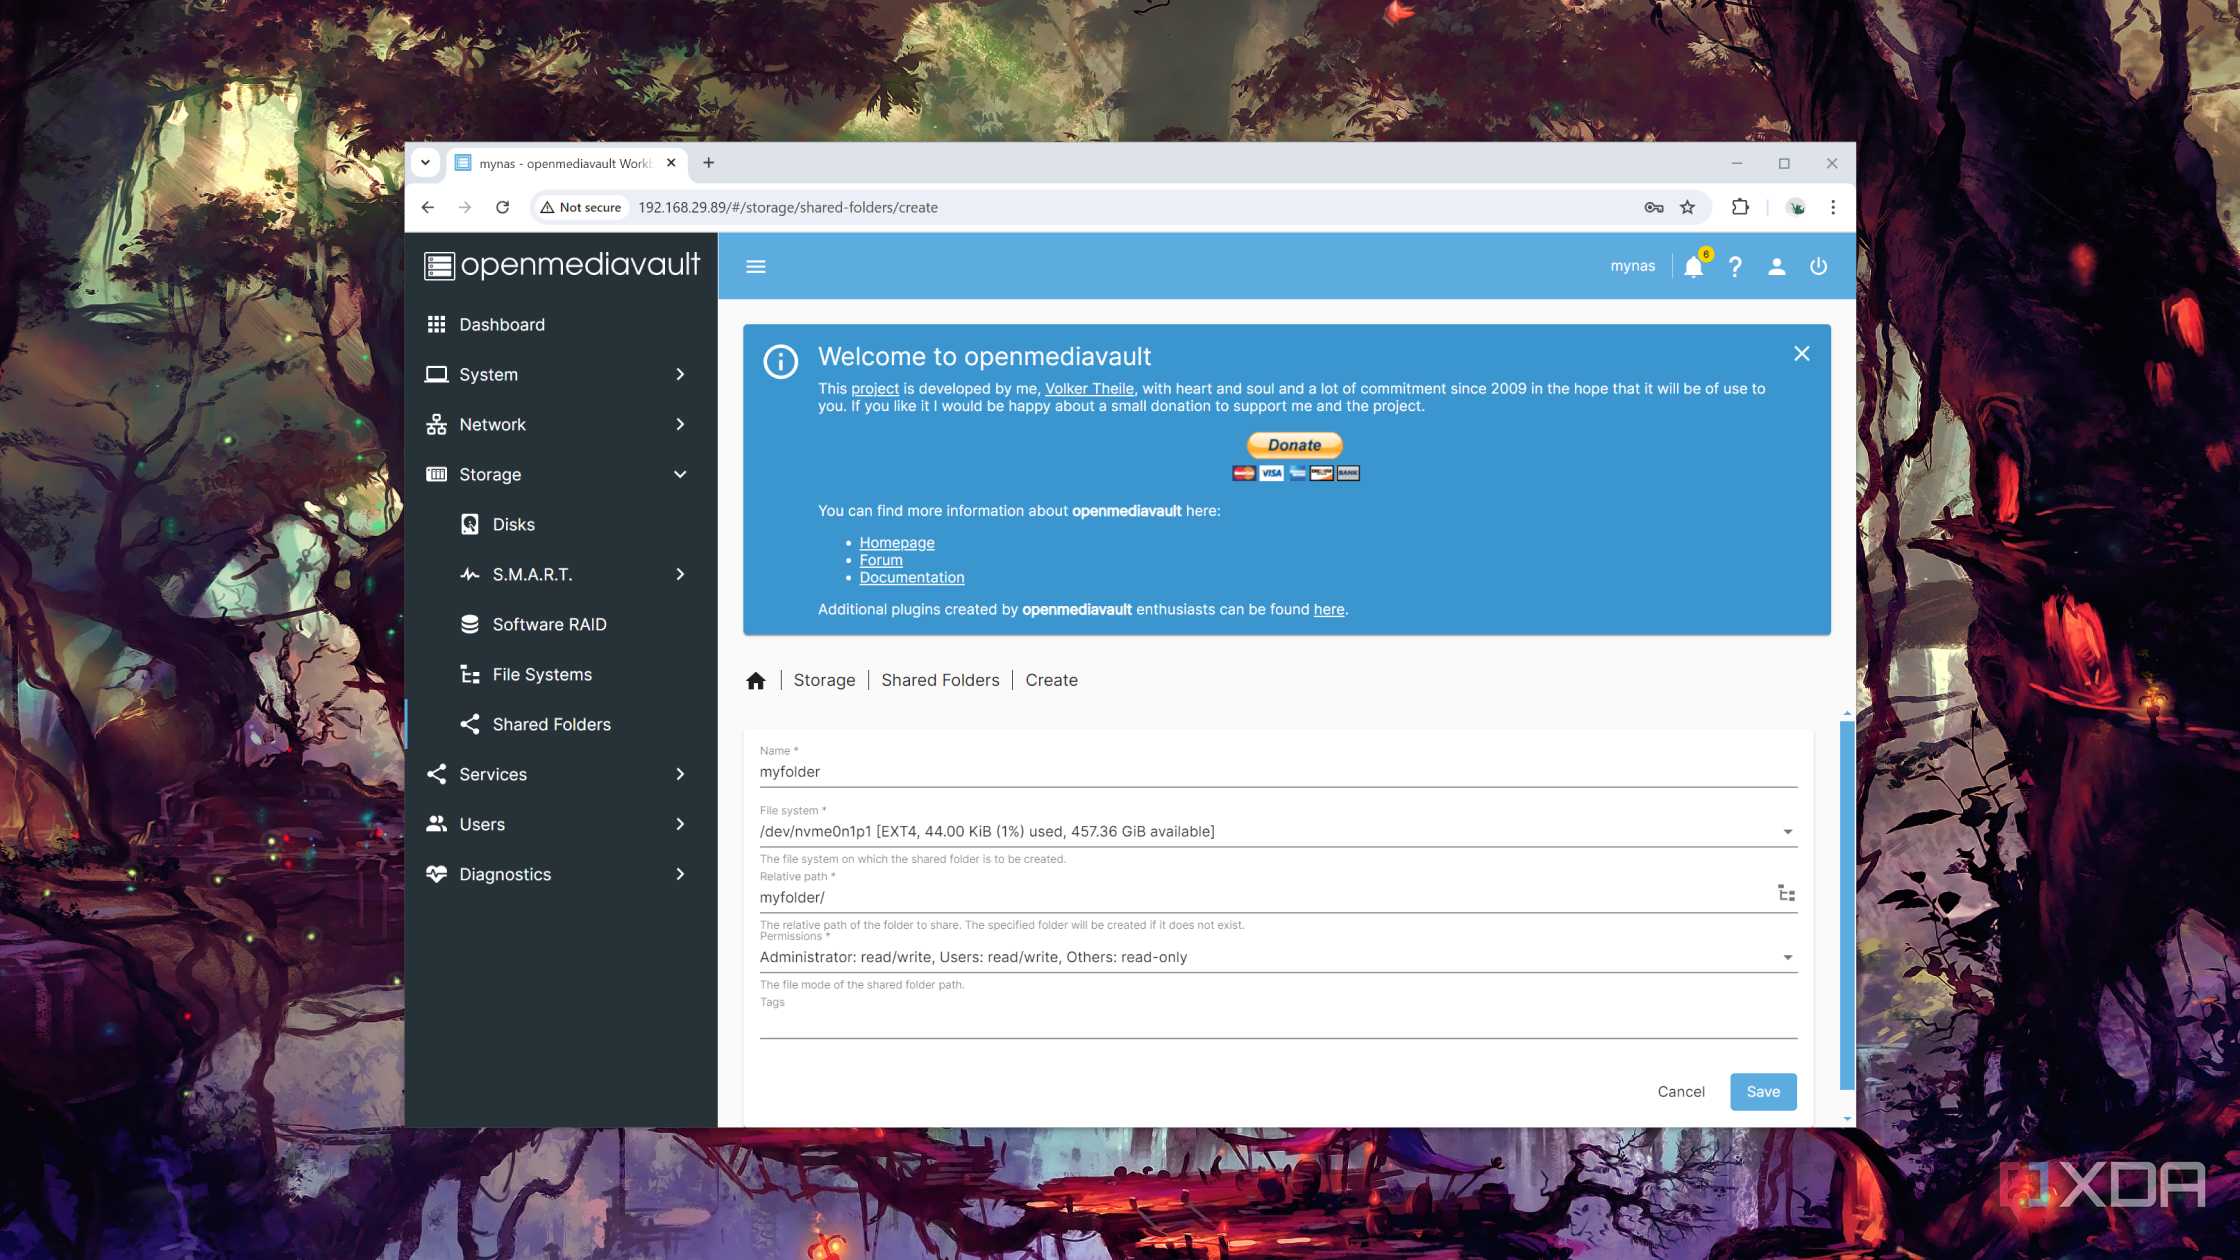
Task: Open the help question mark icon
Action: 1735,266
